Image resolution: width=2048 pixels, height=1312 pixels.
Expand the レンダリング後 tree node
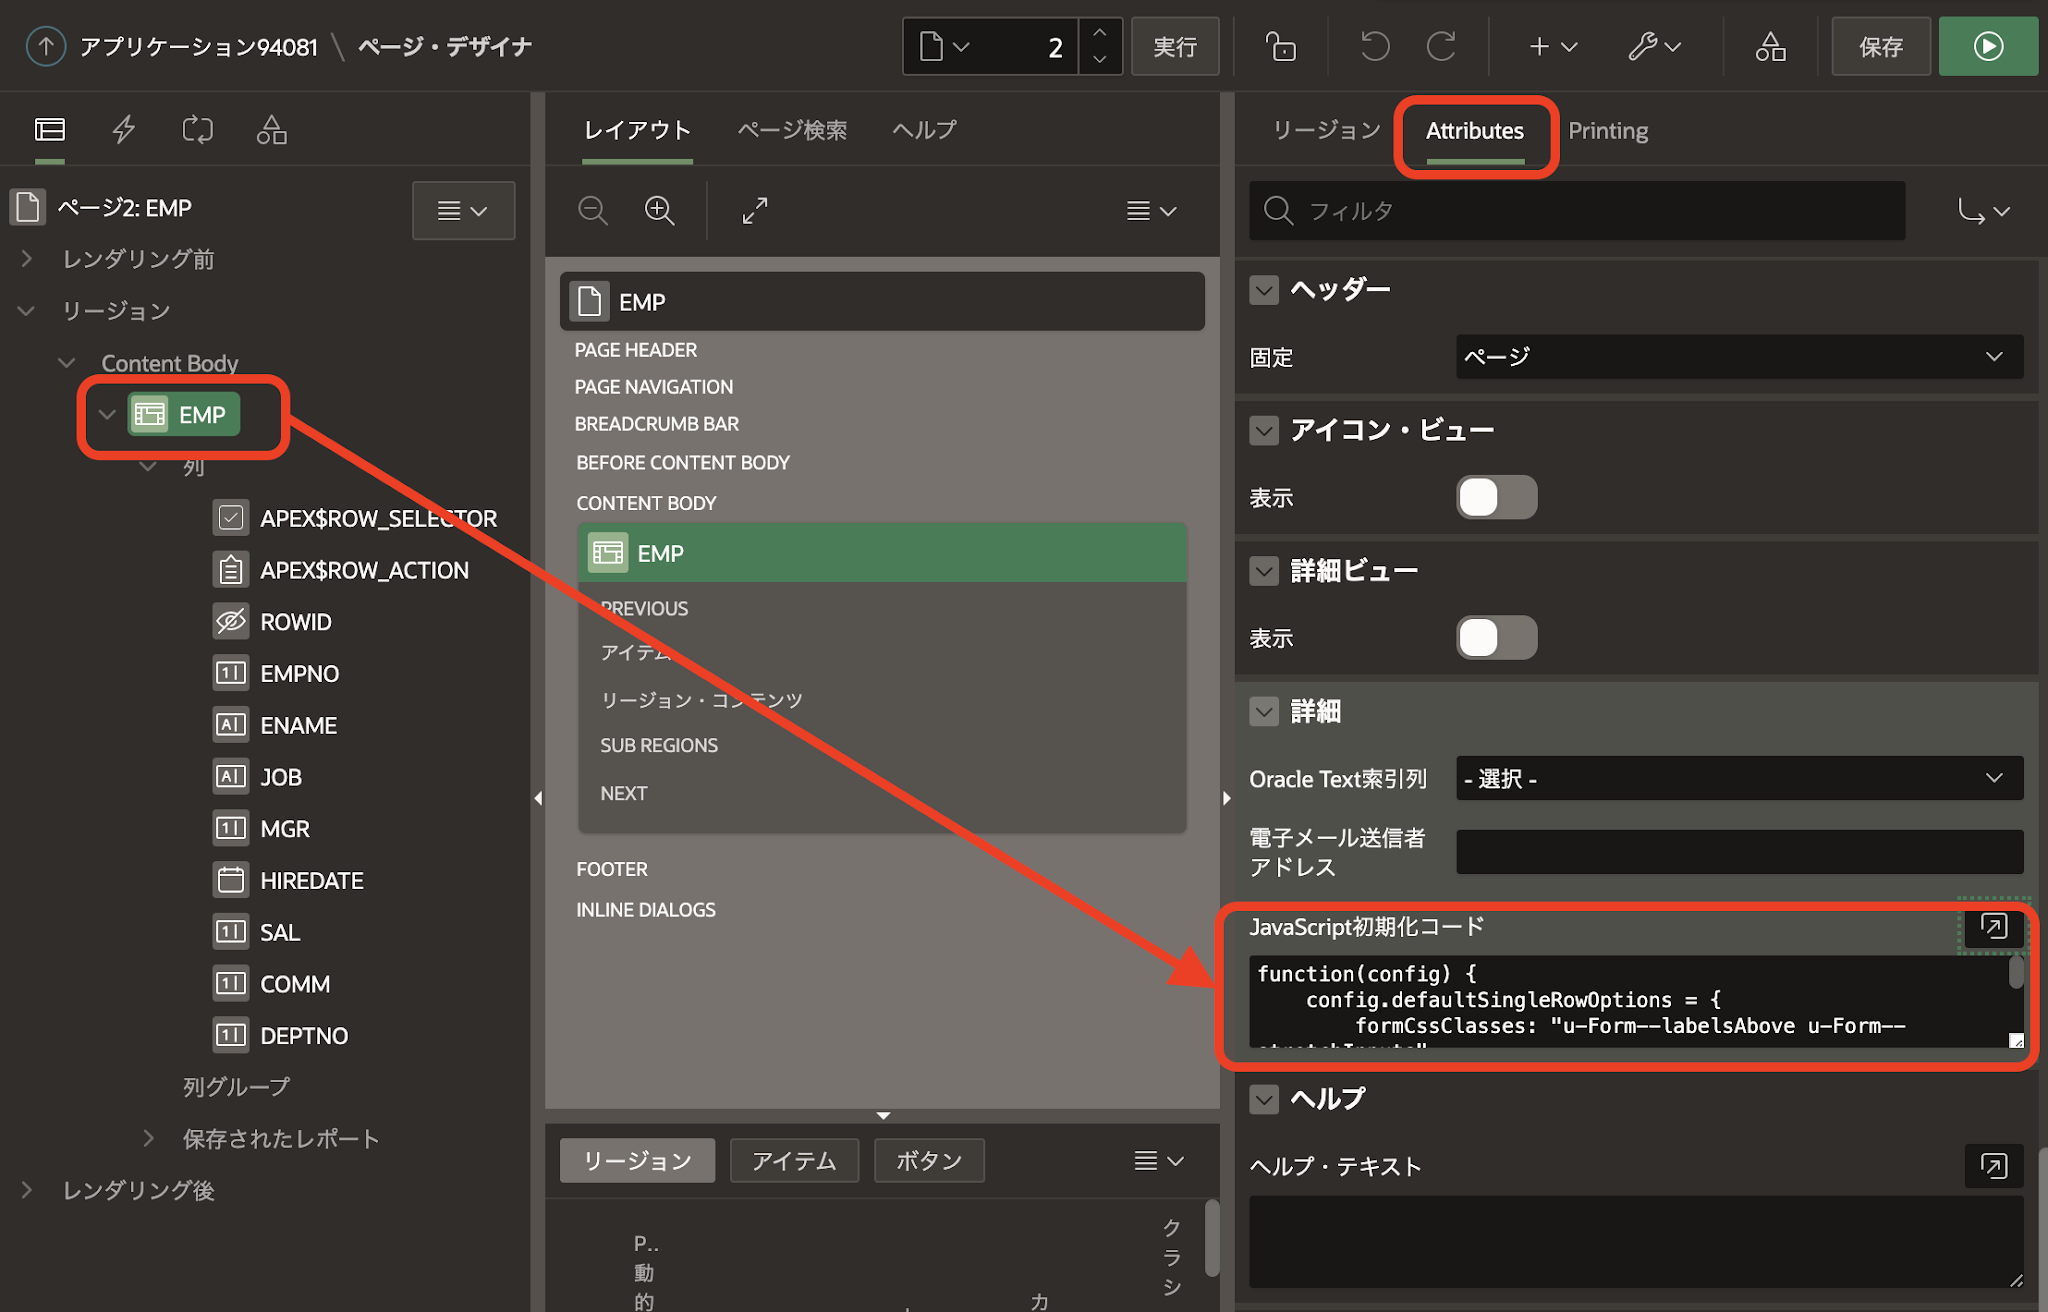(27, 1190)
